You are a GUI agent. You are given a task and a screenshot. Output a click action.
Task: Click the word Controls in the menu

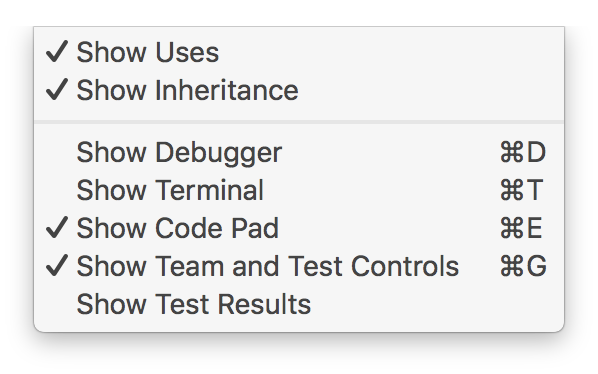(x=405, y=266)
